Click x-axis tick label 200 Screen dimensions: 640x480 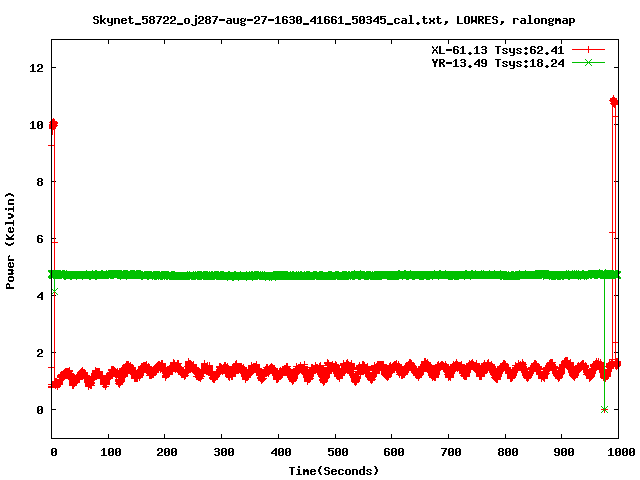click(167, 452)
